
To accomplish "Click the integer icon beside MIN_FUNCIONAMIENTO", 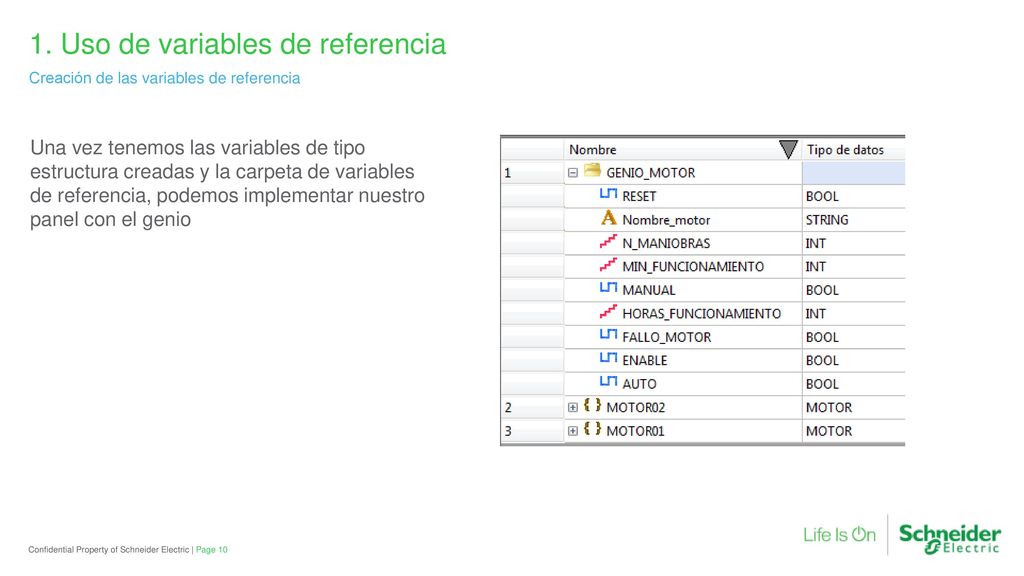I will [608, 265].
